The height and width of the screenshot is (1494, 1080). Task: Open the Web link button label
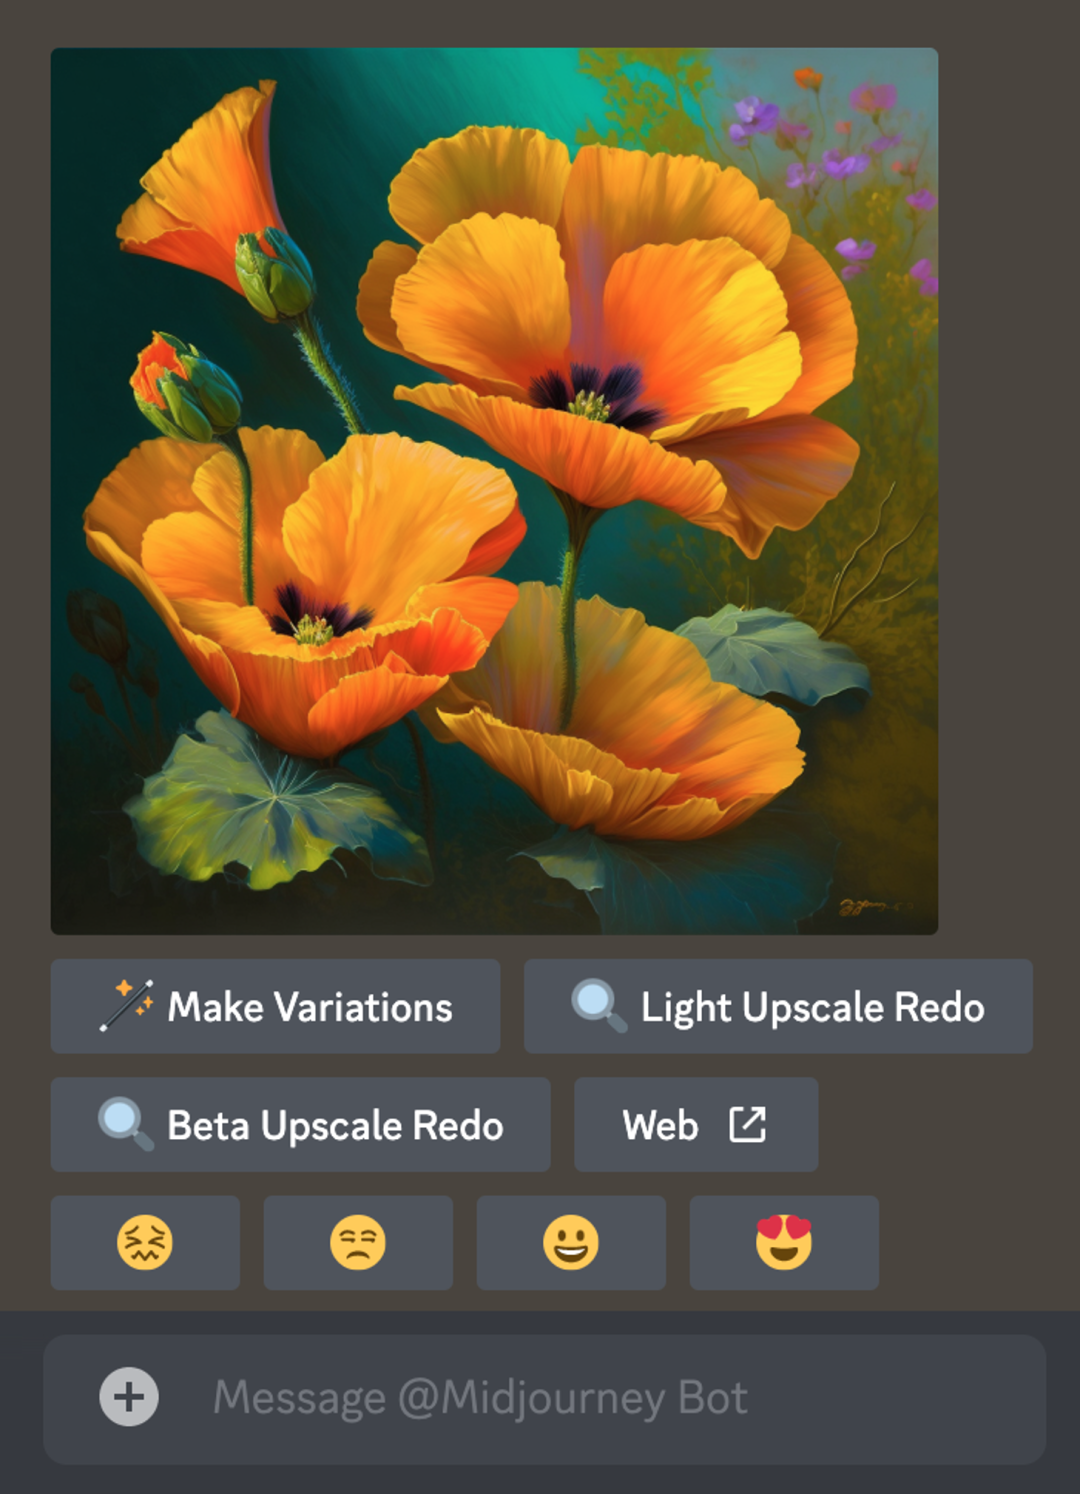point(660,1125)
